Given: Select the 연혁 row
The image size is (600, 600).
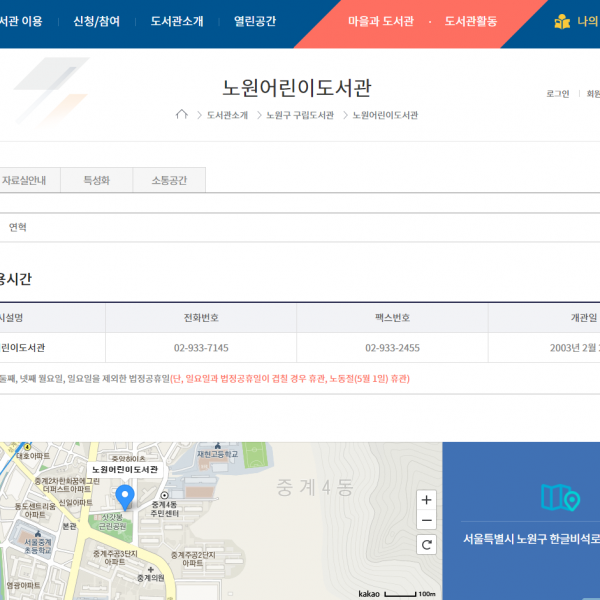Looking at the screenshot, I should tap(18, 227).
